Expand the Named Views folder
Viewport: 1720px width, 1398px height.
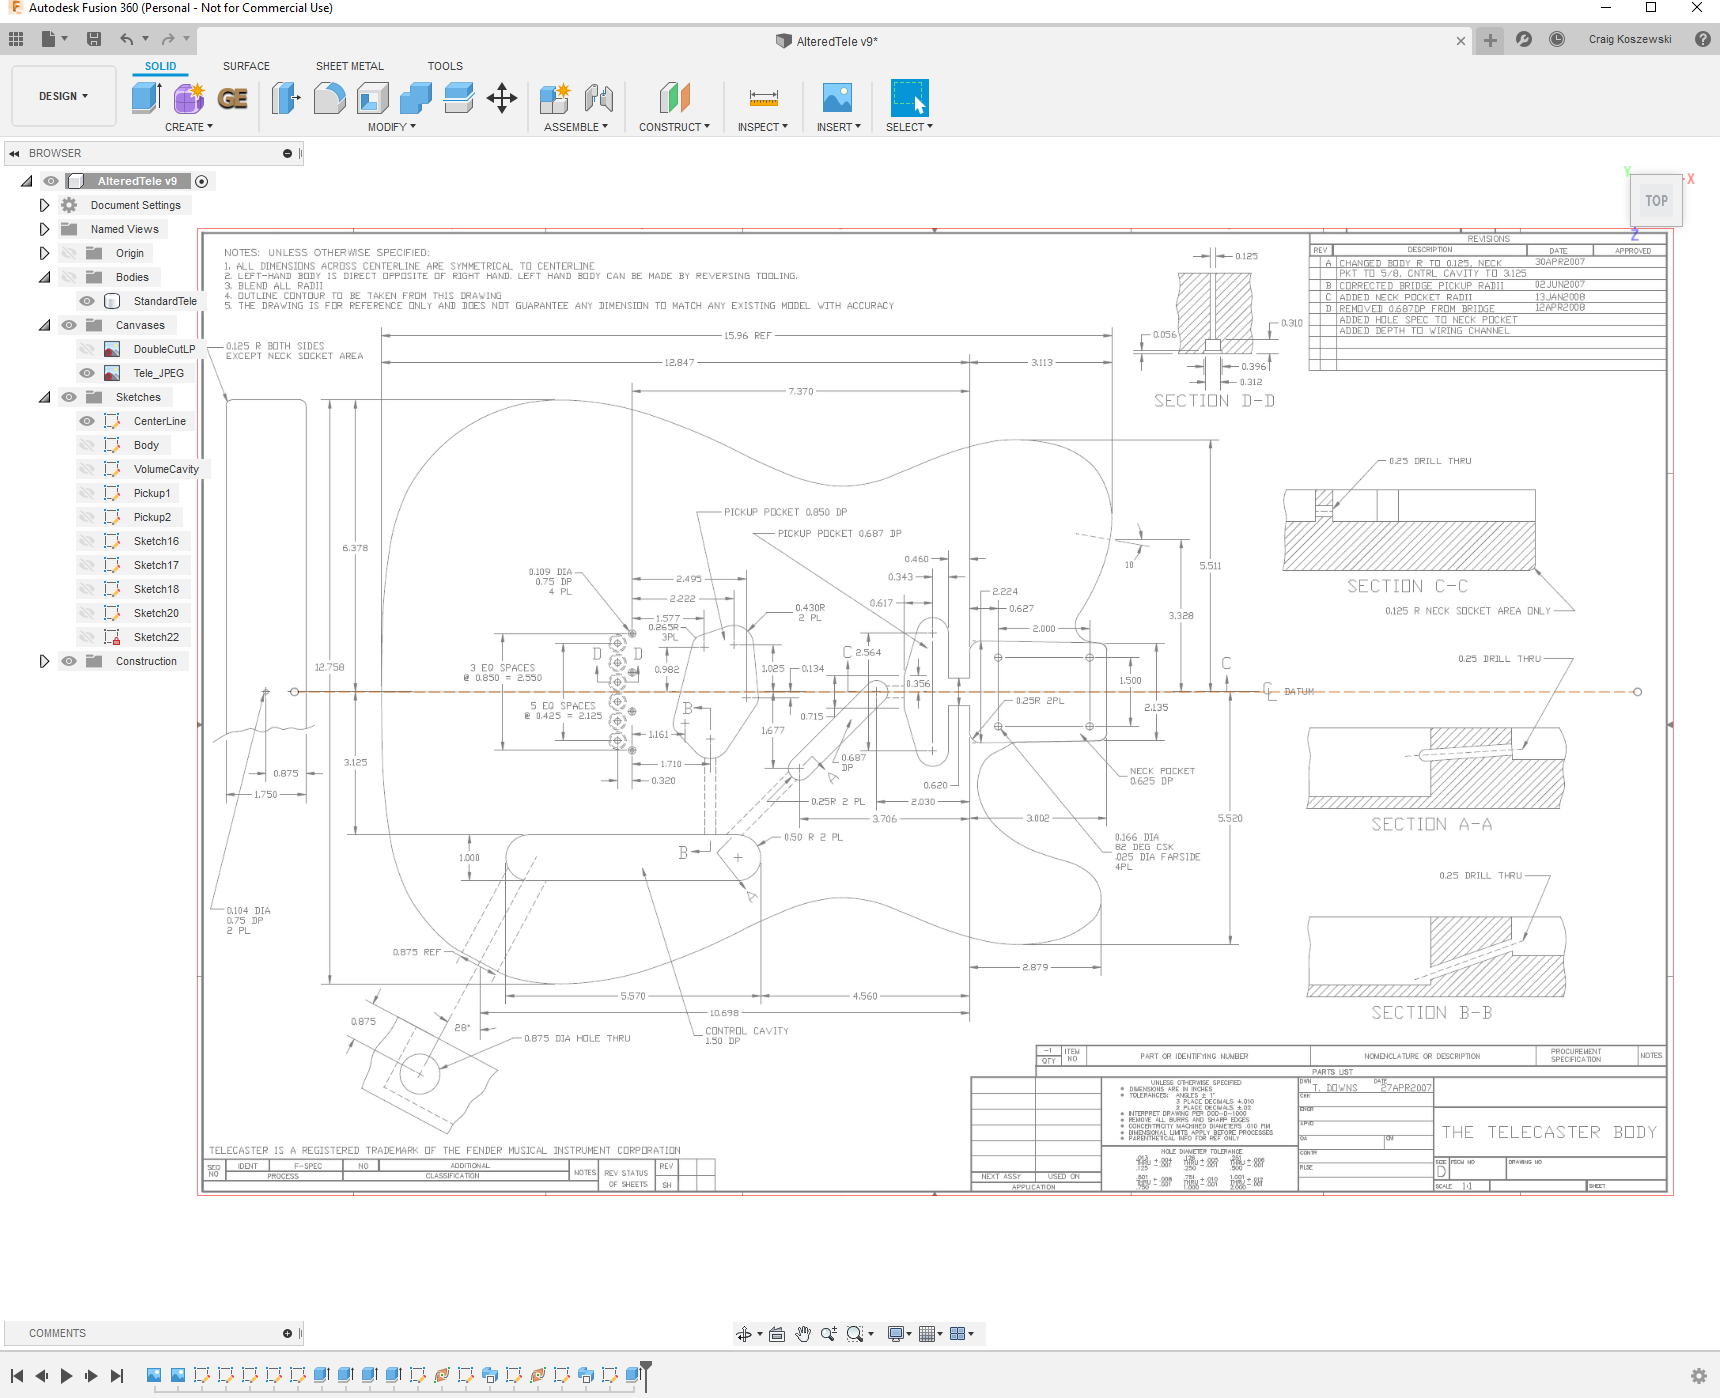tap(44, 229)
